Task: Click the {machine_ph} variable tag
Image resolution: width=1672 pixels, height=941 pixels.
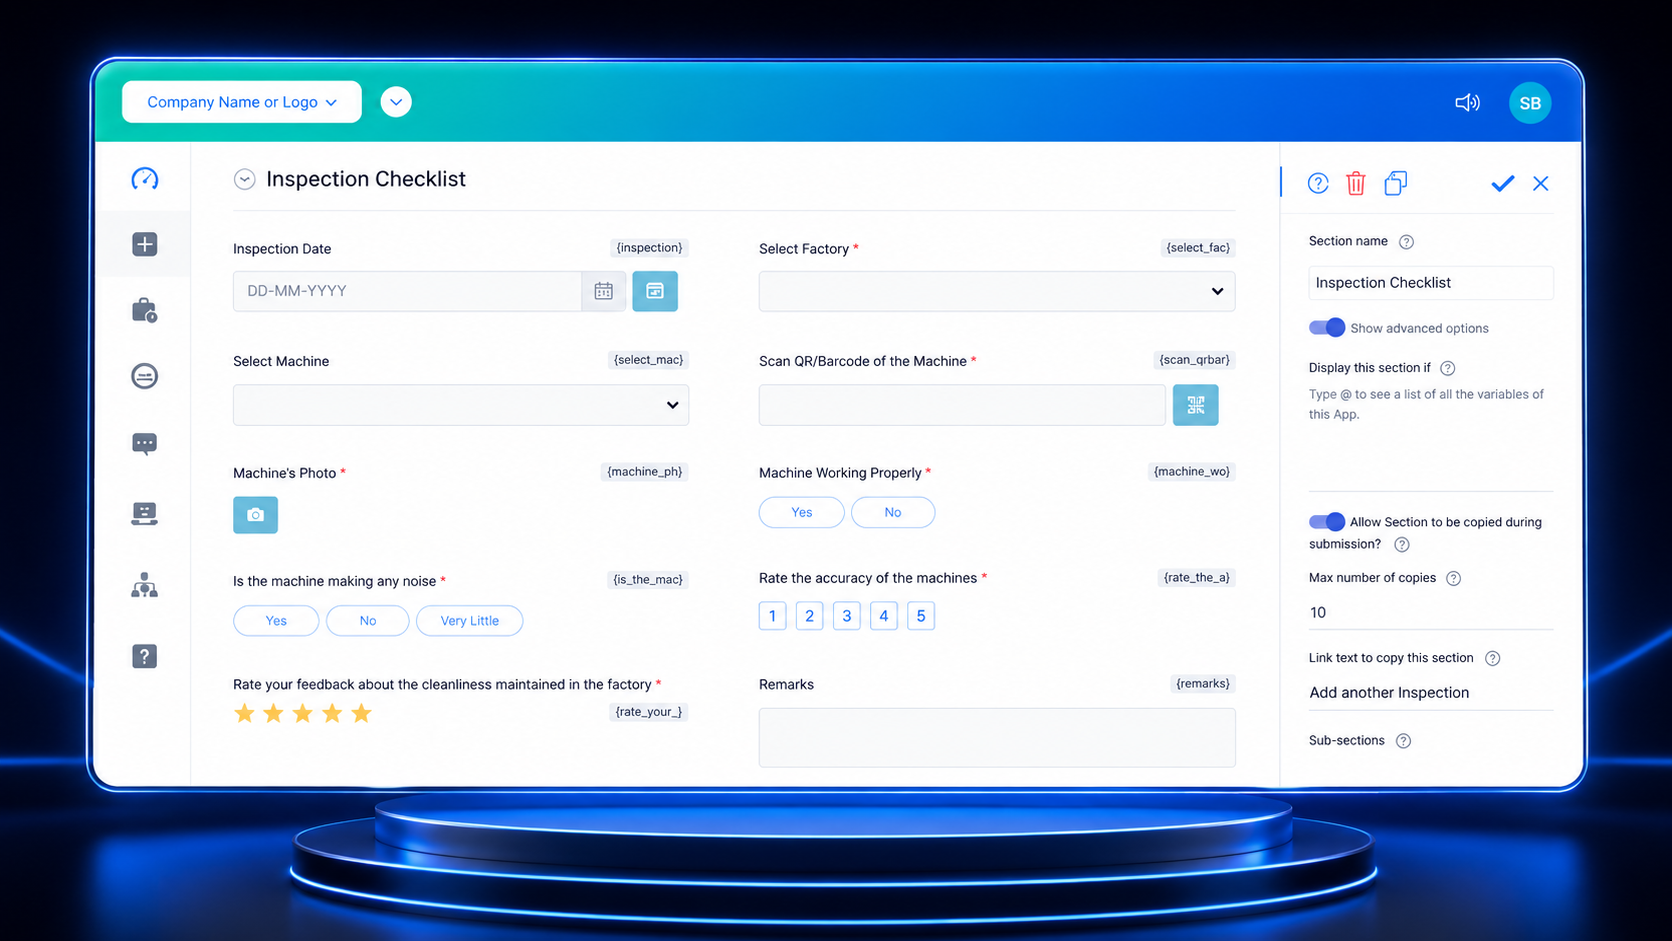Action: tap(645, 472)
